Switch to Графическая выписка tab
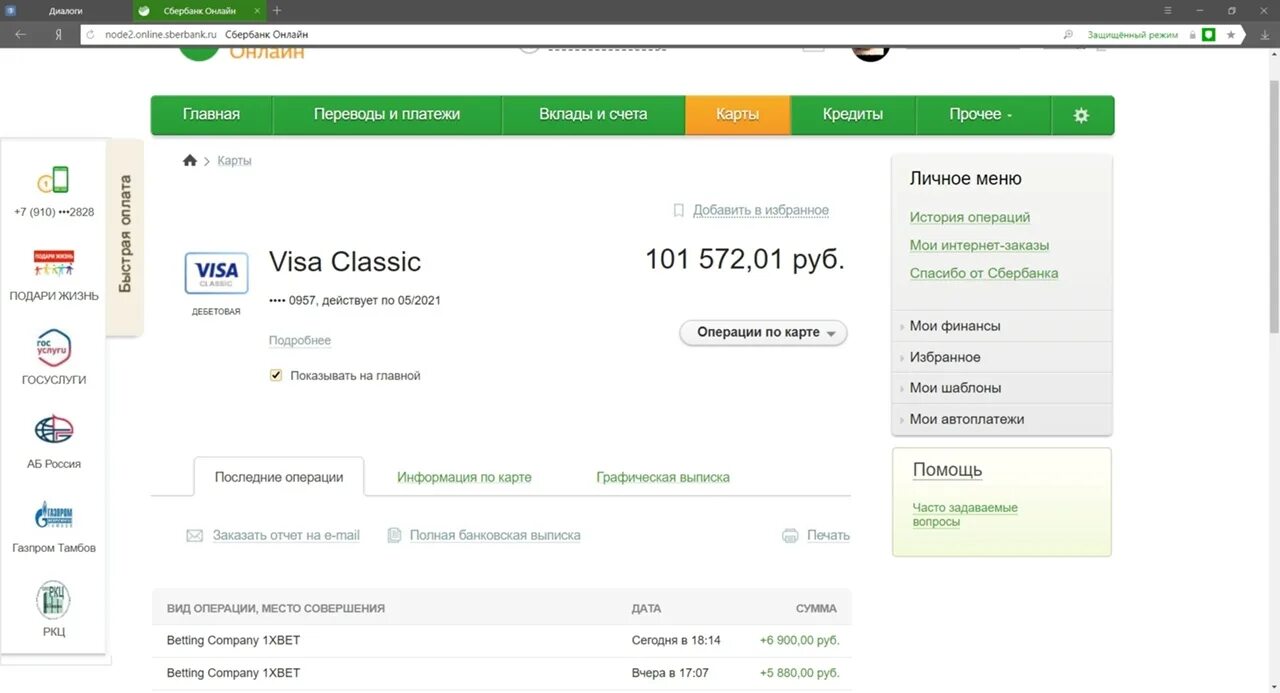1280x693 pixels. pyautogui.click(x=663, y=477)
